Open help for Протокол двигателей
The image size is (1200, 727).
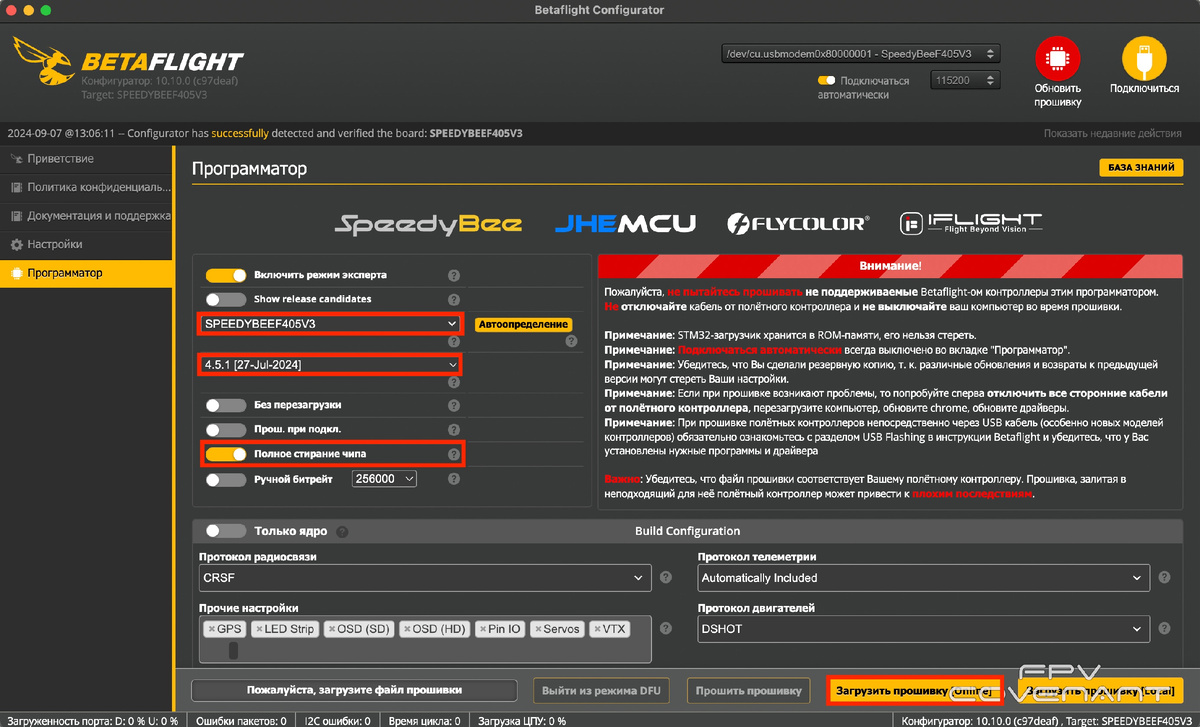tap(1163, 629)
